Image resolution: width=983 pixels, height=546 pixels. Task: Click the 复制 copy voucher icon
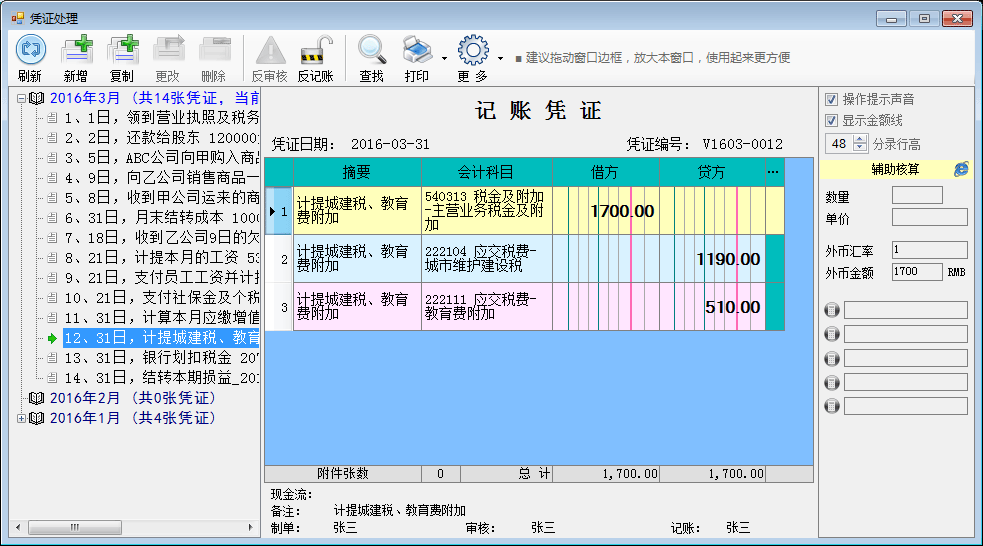tap(122, 50)
